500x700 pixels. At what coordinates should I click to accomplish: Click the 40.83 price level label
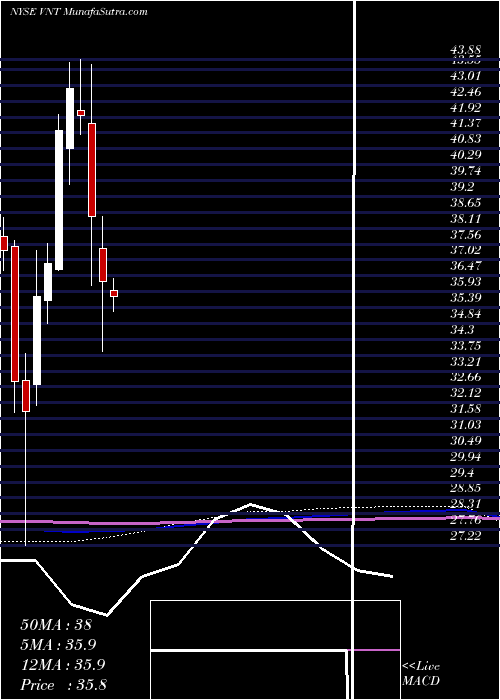(x=466, y=139)
